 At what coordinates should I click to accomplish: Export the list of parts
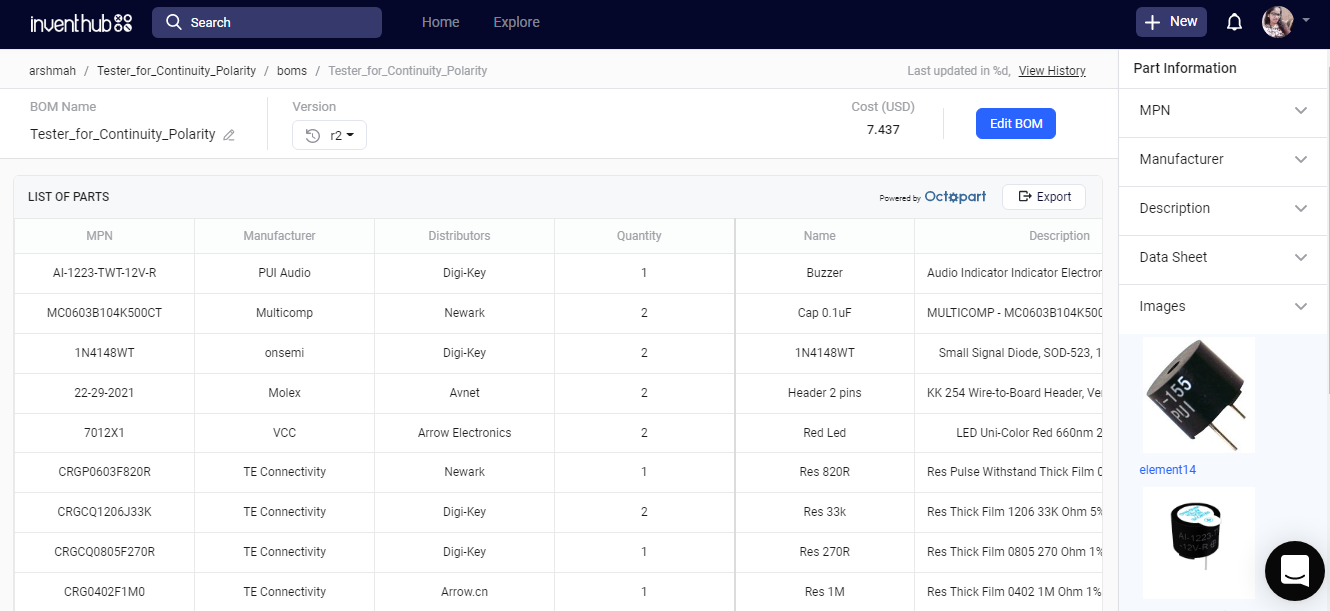(1044, 197)
